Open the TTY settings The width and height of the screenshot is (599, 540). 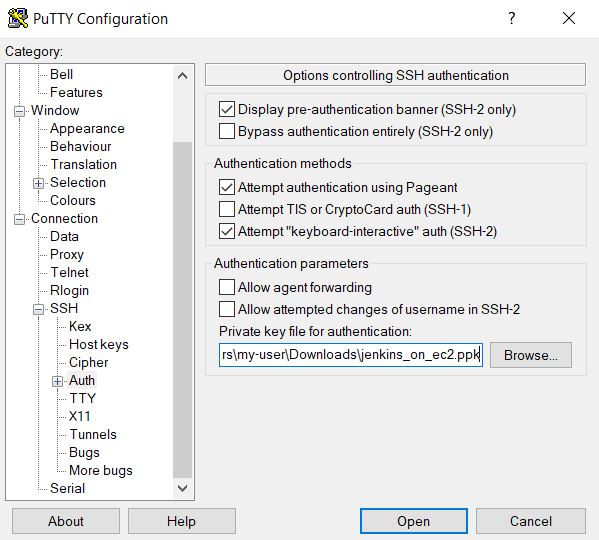(83, 398)
